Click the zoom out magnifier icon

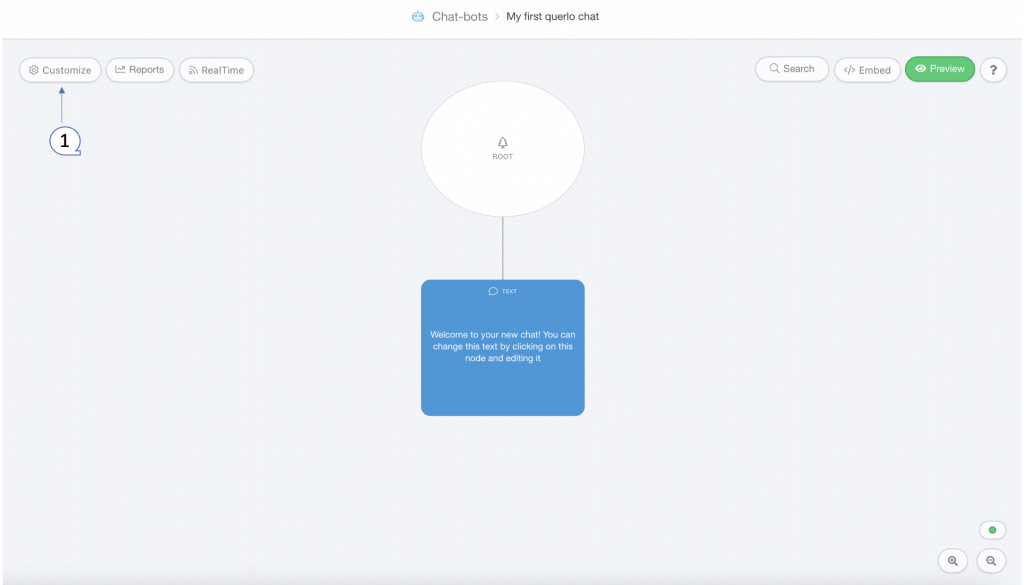[991, 561]
